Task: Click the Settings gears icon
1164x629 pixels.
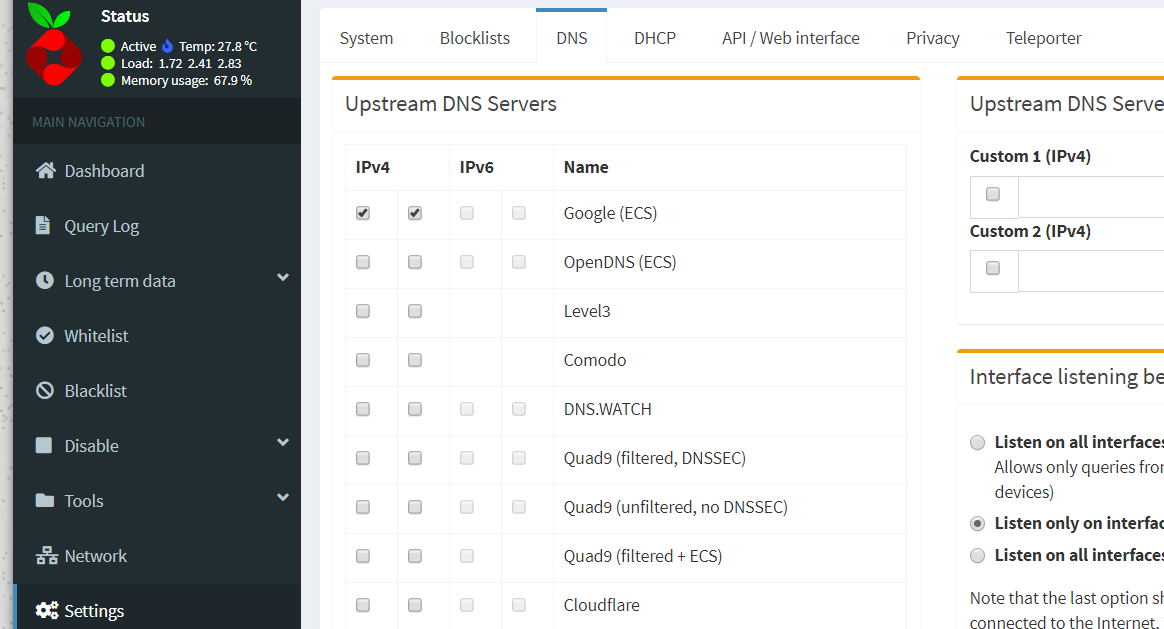Action: coord(46,611)
